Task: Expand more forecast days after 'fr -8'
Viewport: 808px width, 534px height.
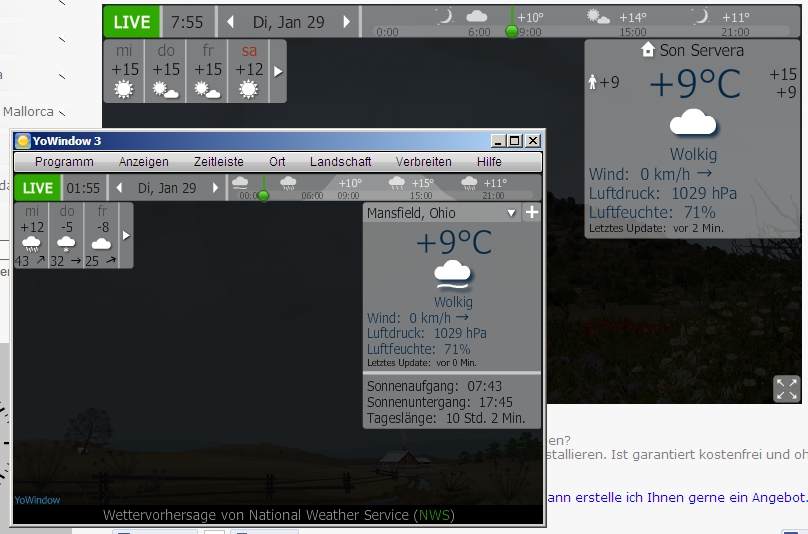Action: coord(126,236)
